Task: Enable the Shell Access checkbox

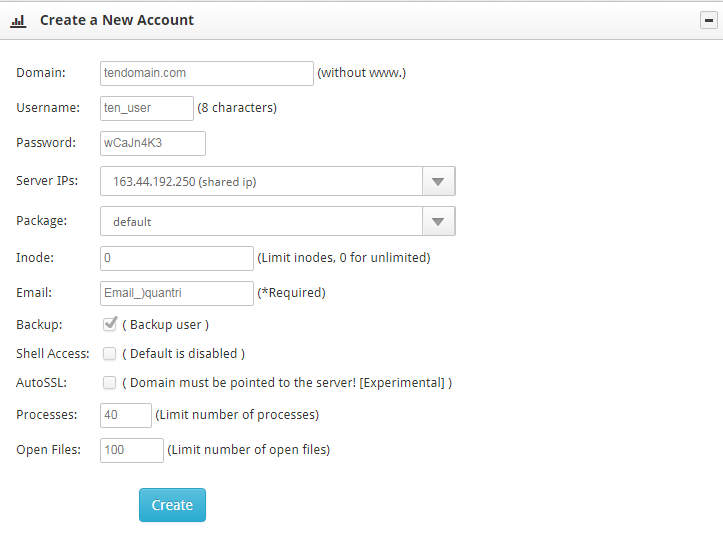Action: (109, 354)
